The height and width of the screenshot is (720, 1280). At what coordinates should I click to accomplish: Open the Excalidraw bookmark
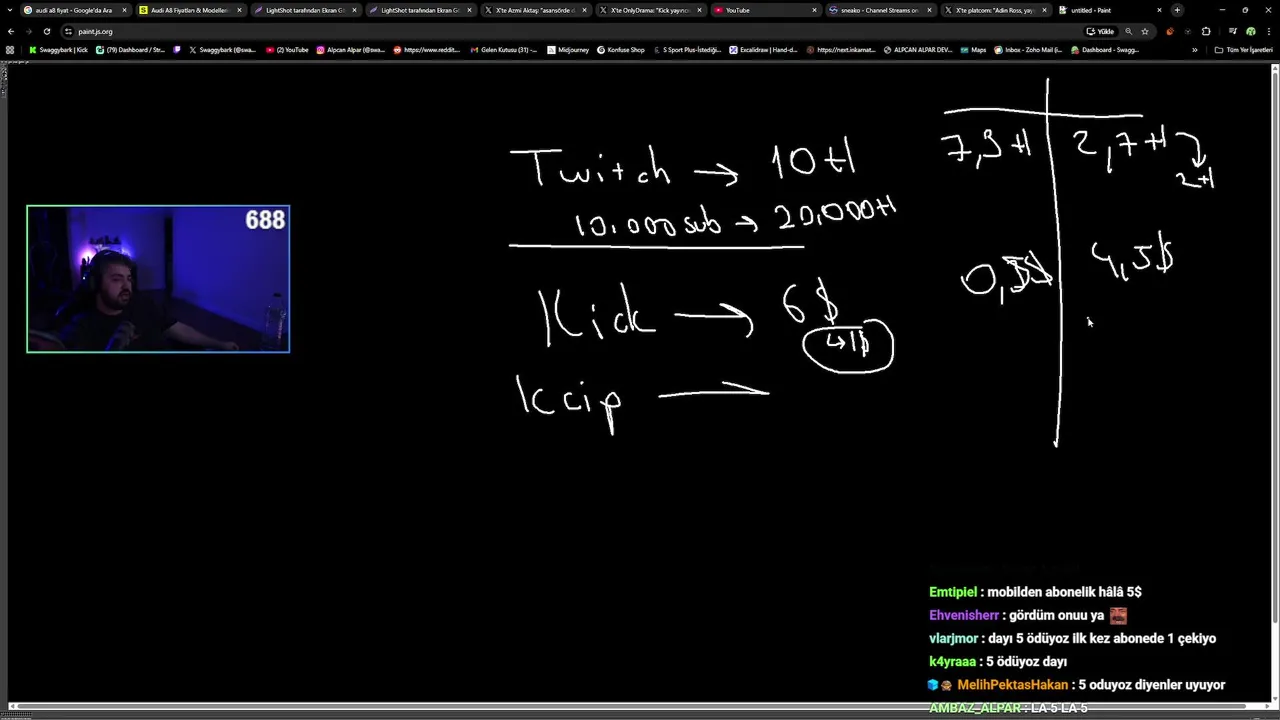point(763,50)
